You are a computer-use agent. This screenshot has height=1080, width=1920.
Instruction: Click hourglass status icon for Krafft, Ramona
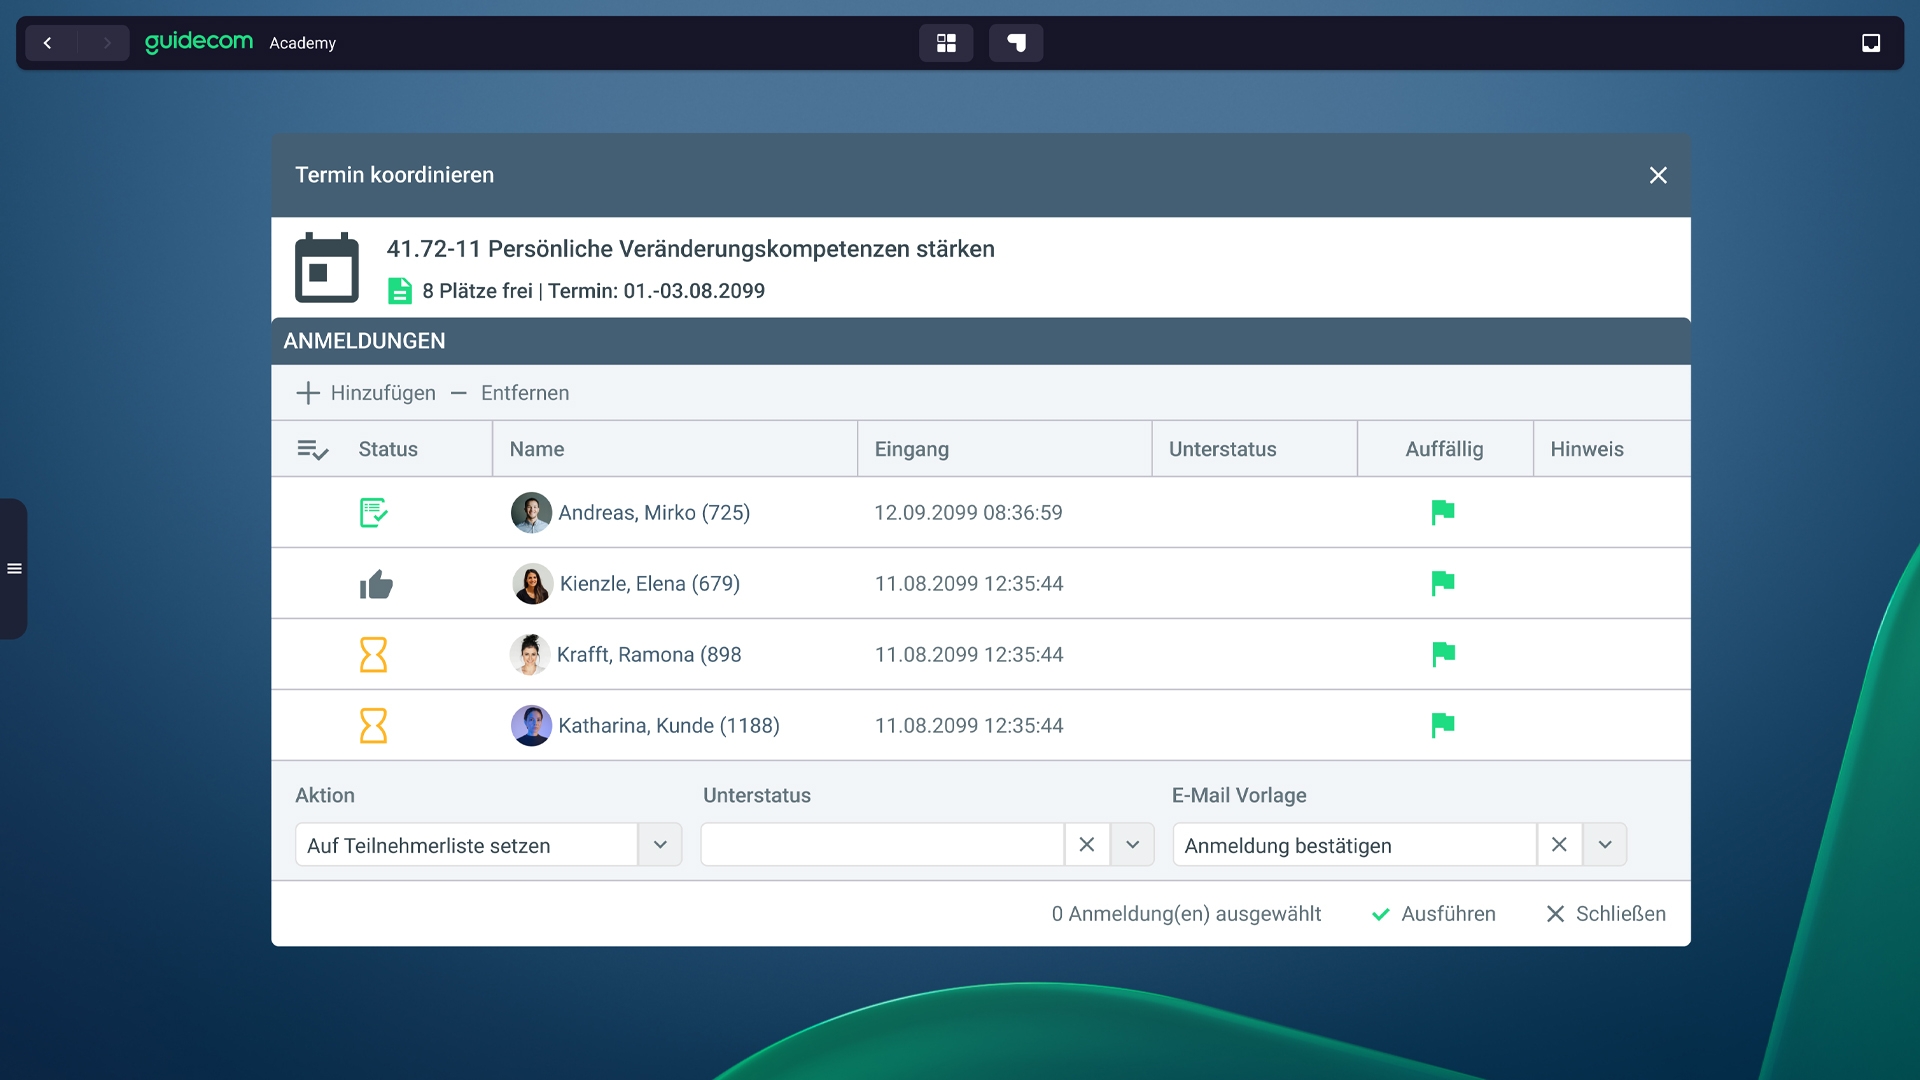373,655
